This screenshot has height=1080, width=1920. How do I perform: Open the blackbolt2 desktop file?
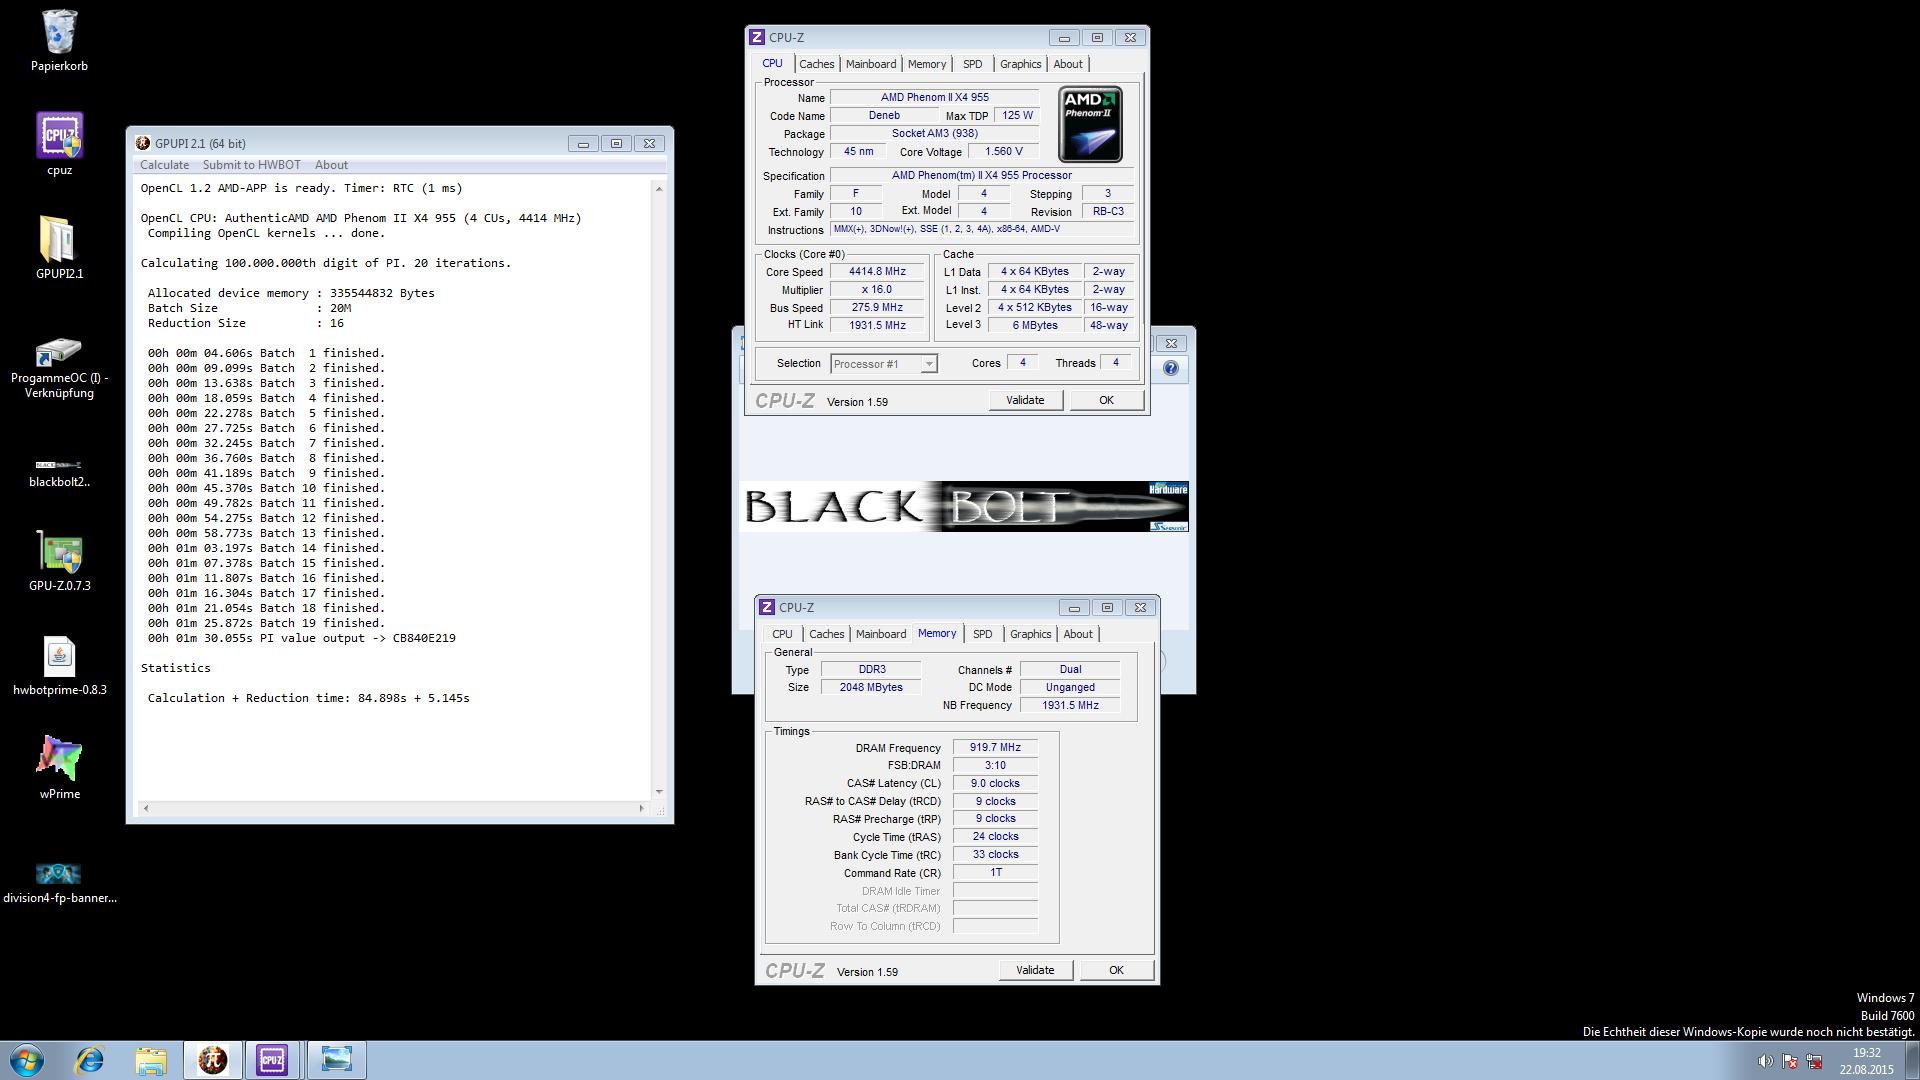tap(59, 472)
